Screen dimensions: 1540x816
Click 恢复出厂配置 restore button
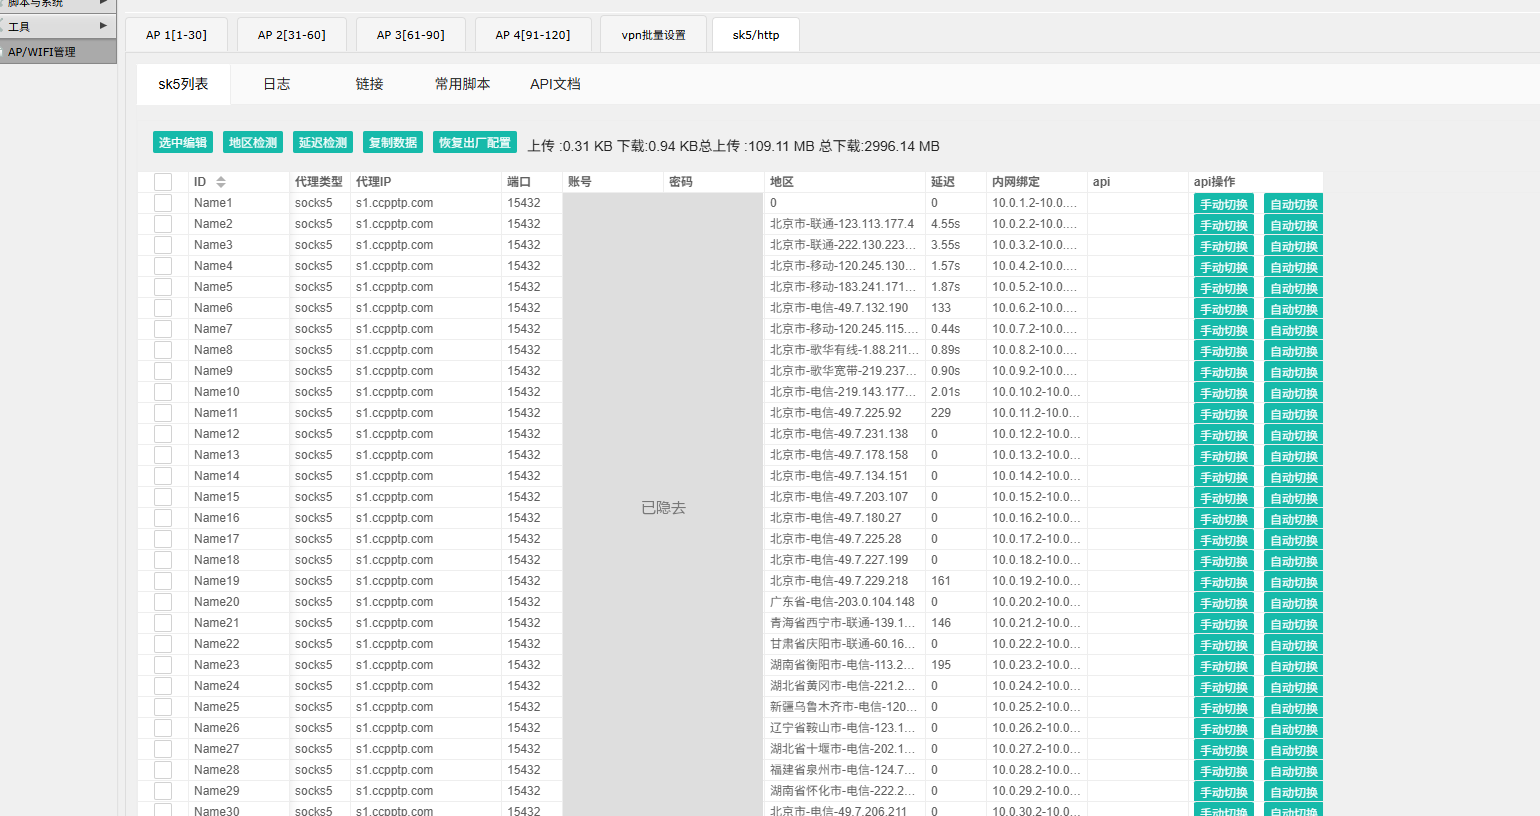[x=475, y=143]
